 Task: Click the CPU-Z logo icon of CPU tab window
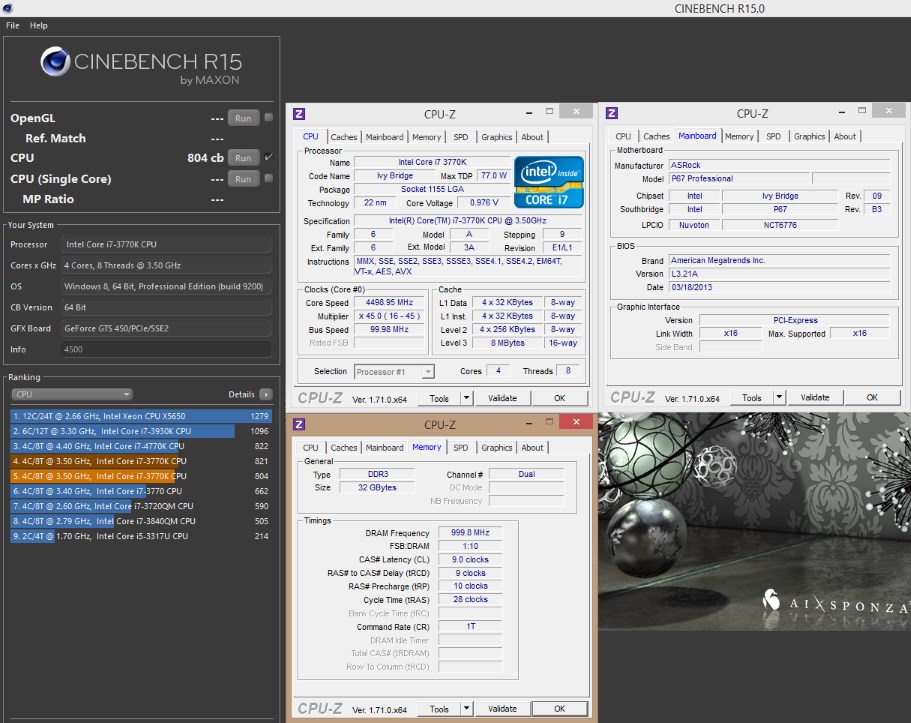(299, 114)
